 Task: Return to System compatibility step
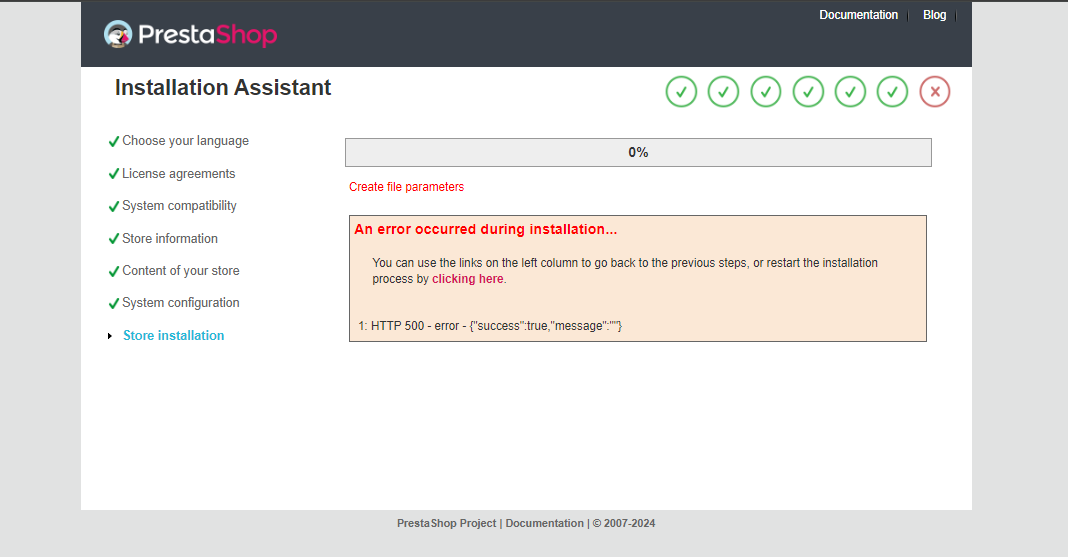pyautogui.click(x=179, y=206)
